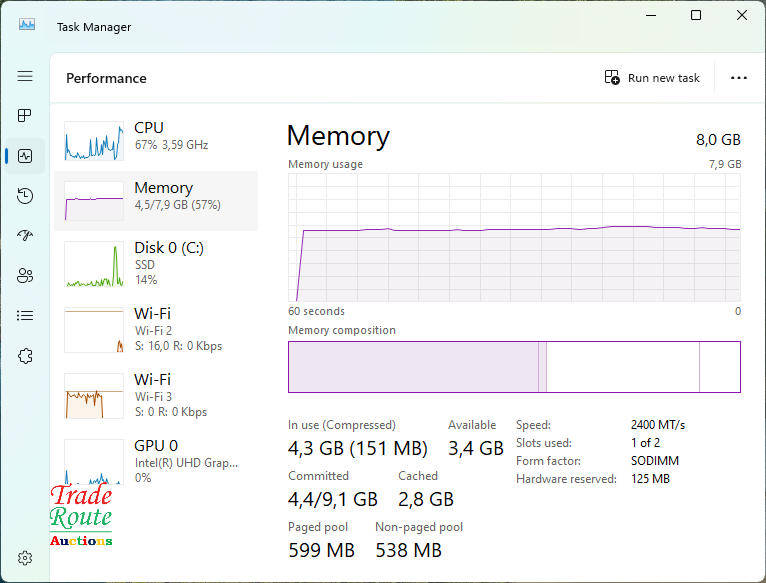
Task: Open the three-dot more options menu
Action: click(x=739, y=78)
